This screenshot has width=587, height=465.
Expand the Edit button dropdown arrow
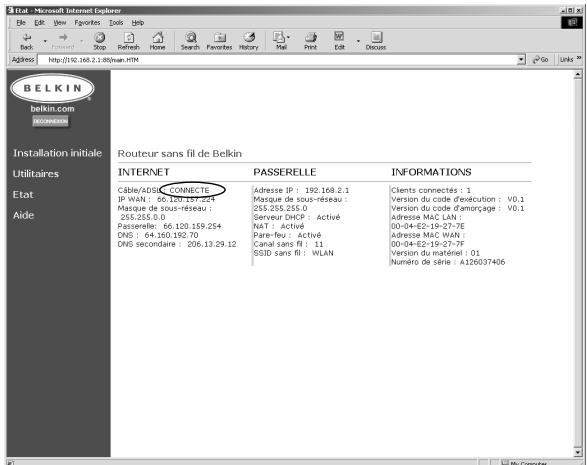click(358, 40)
